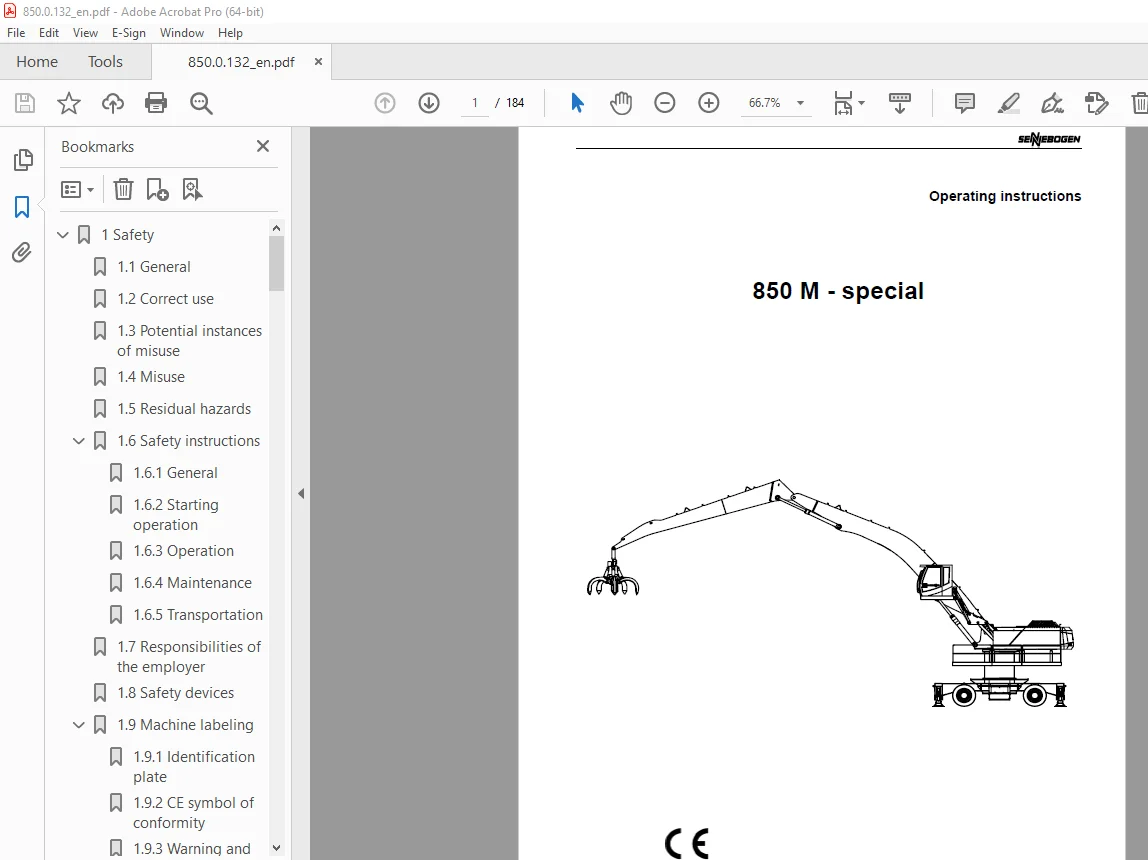
Task: Collapse navigation pane arrow
Action: pos(301,493)
